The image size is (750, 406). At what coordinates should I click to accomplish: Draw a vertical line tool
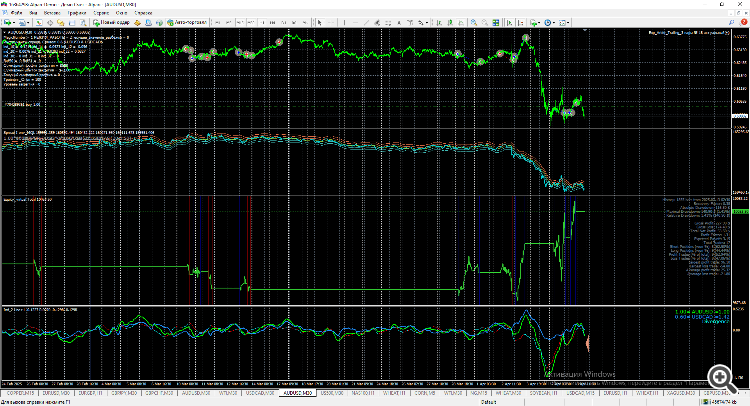(344, 22)
